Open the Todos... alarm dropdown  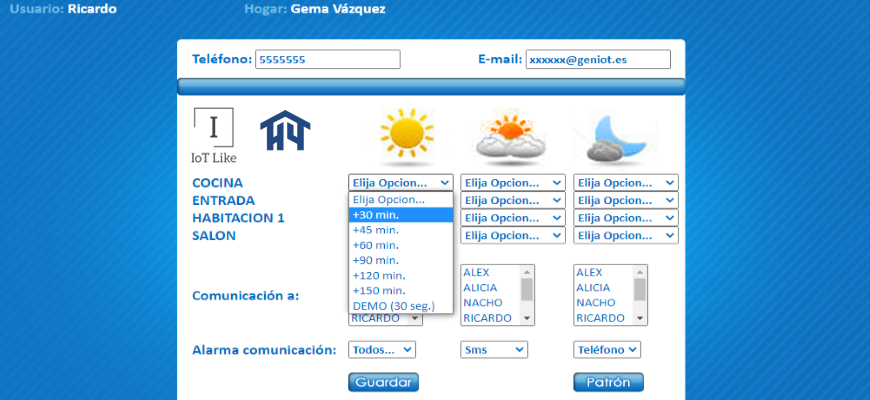pos(382,350)
